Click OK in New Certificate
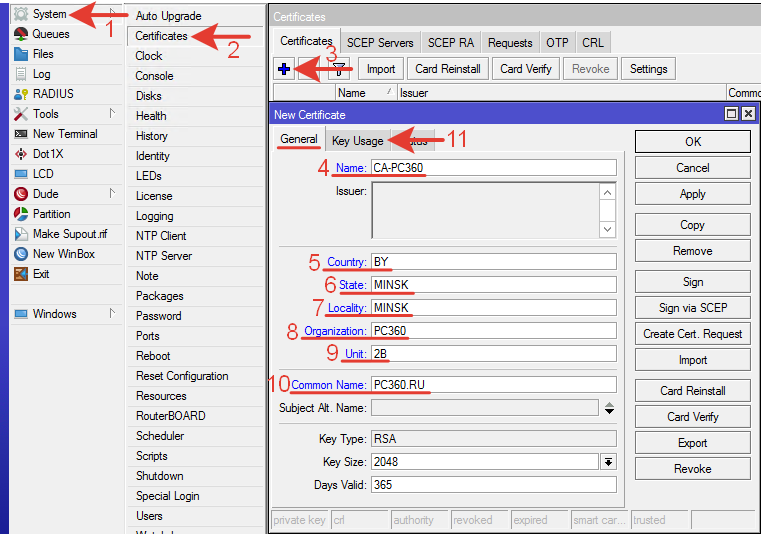 click(x=693, y=142)
